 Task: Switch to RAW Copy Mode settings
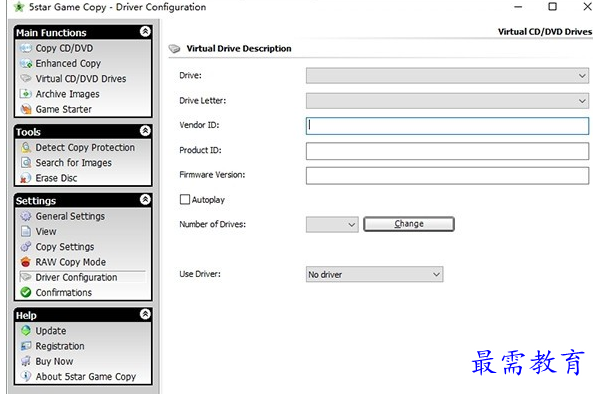coord(71,262)
